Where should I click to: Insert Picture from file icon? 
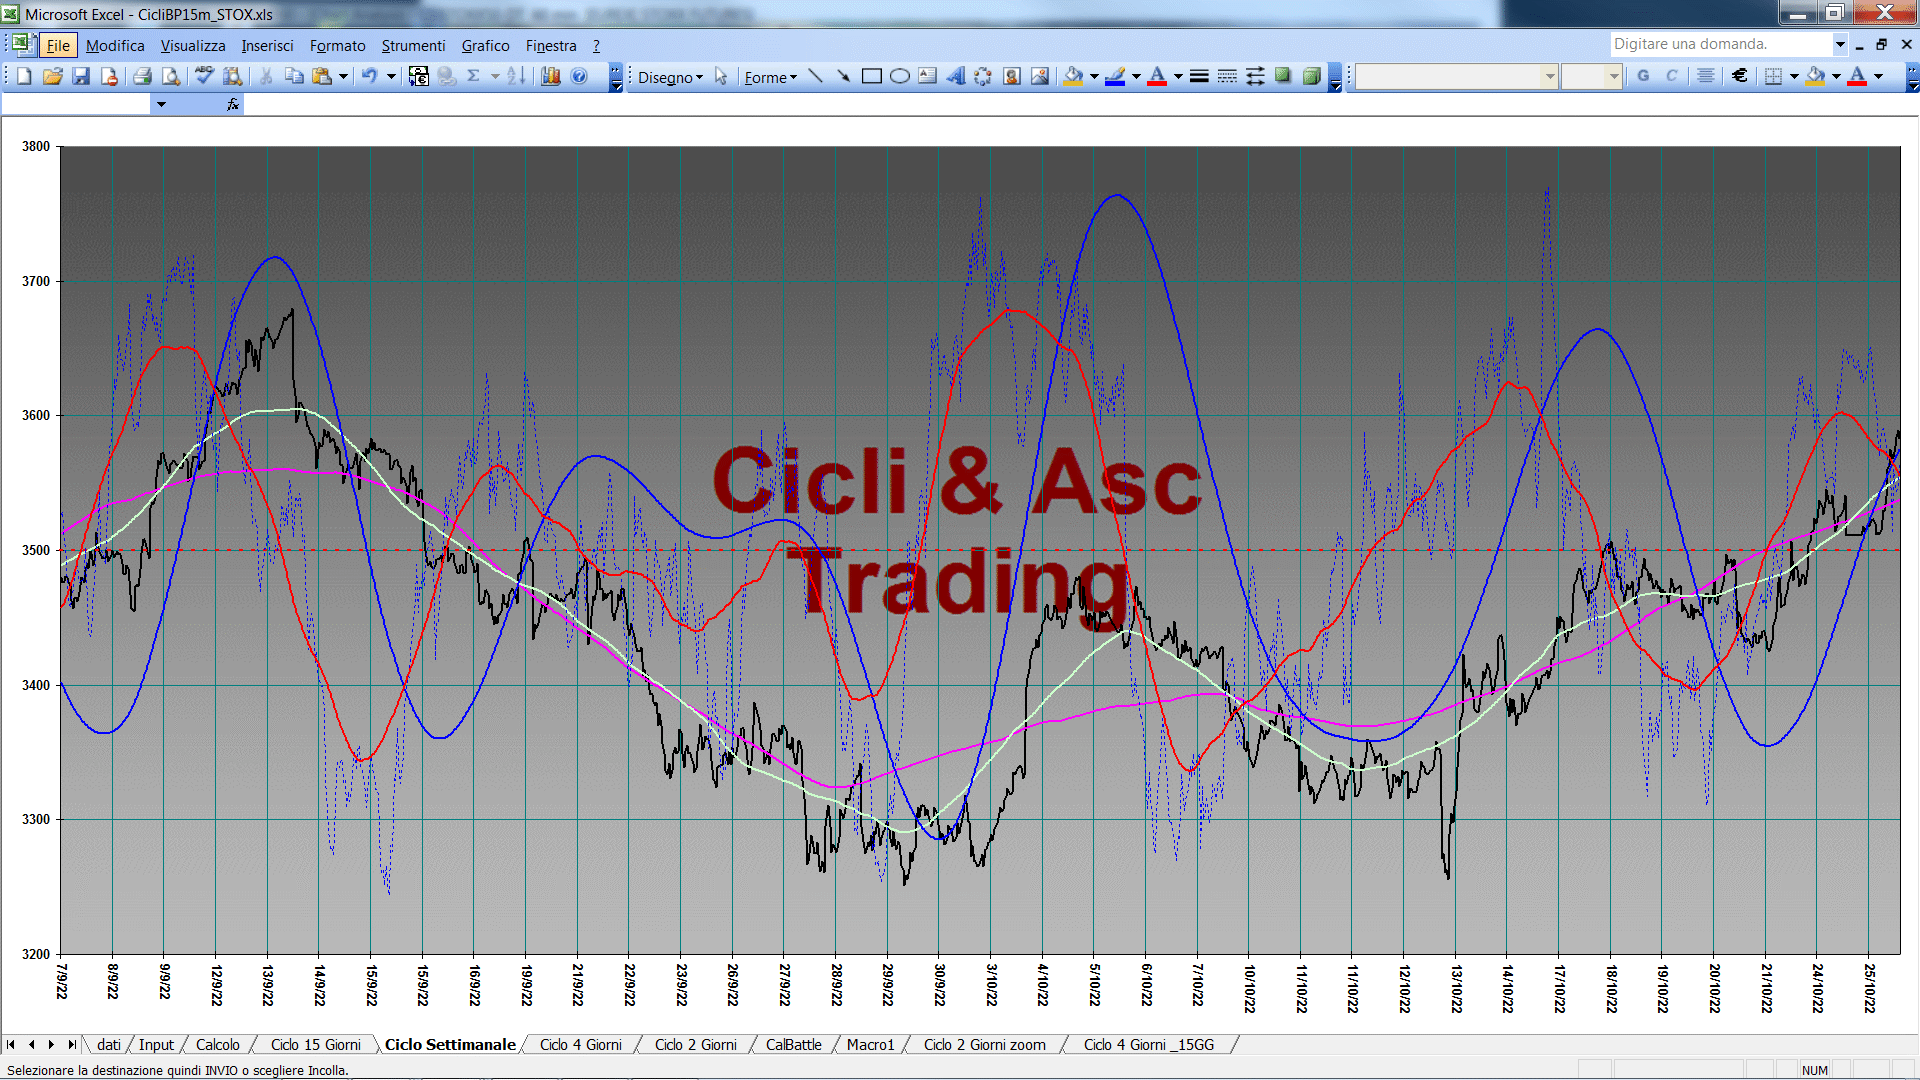tap(1040, 76)
